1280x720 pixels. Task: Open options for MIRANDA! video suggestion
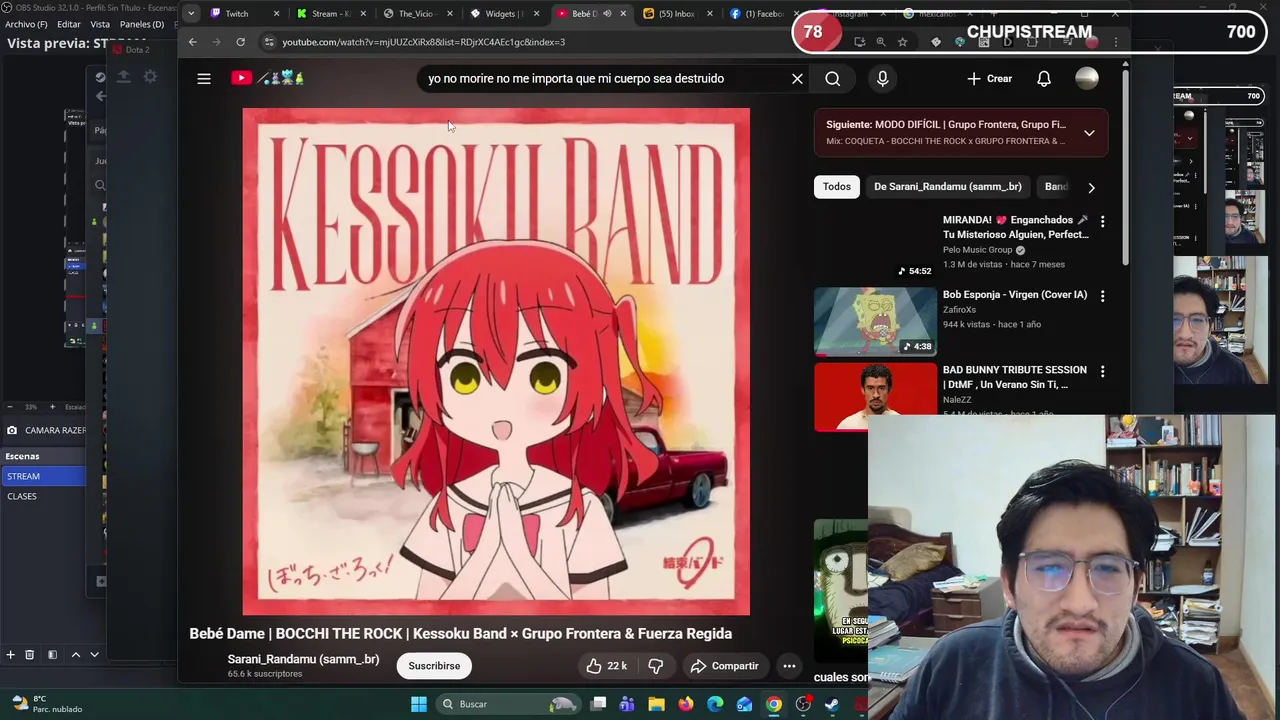click(x=1102, y=221)
